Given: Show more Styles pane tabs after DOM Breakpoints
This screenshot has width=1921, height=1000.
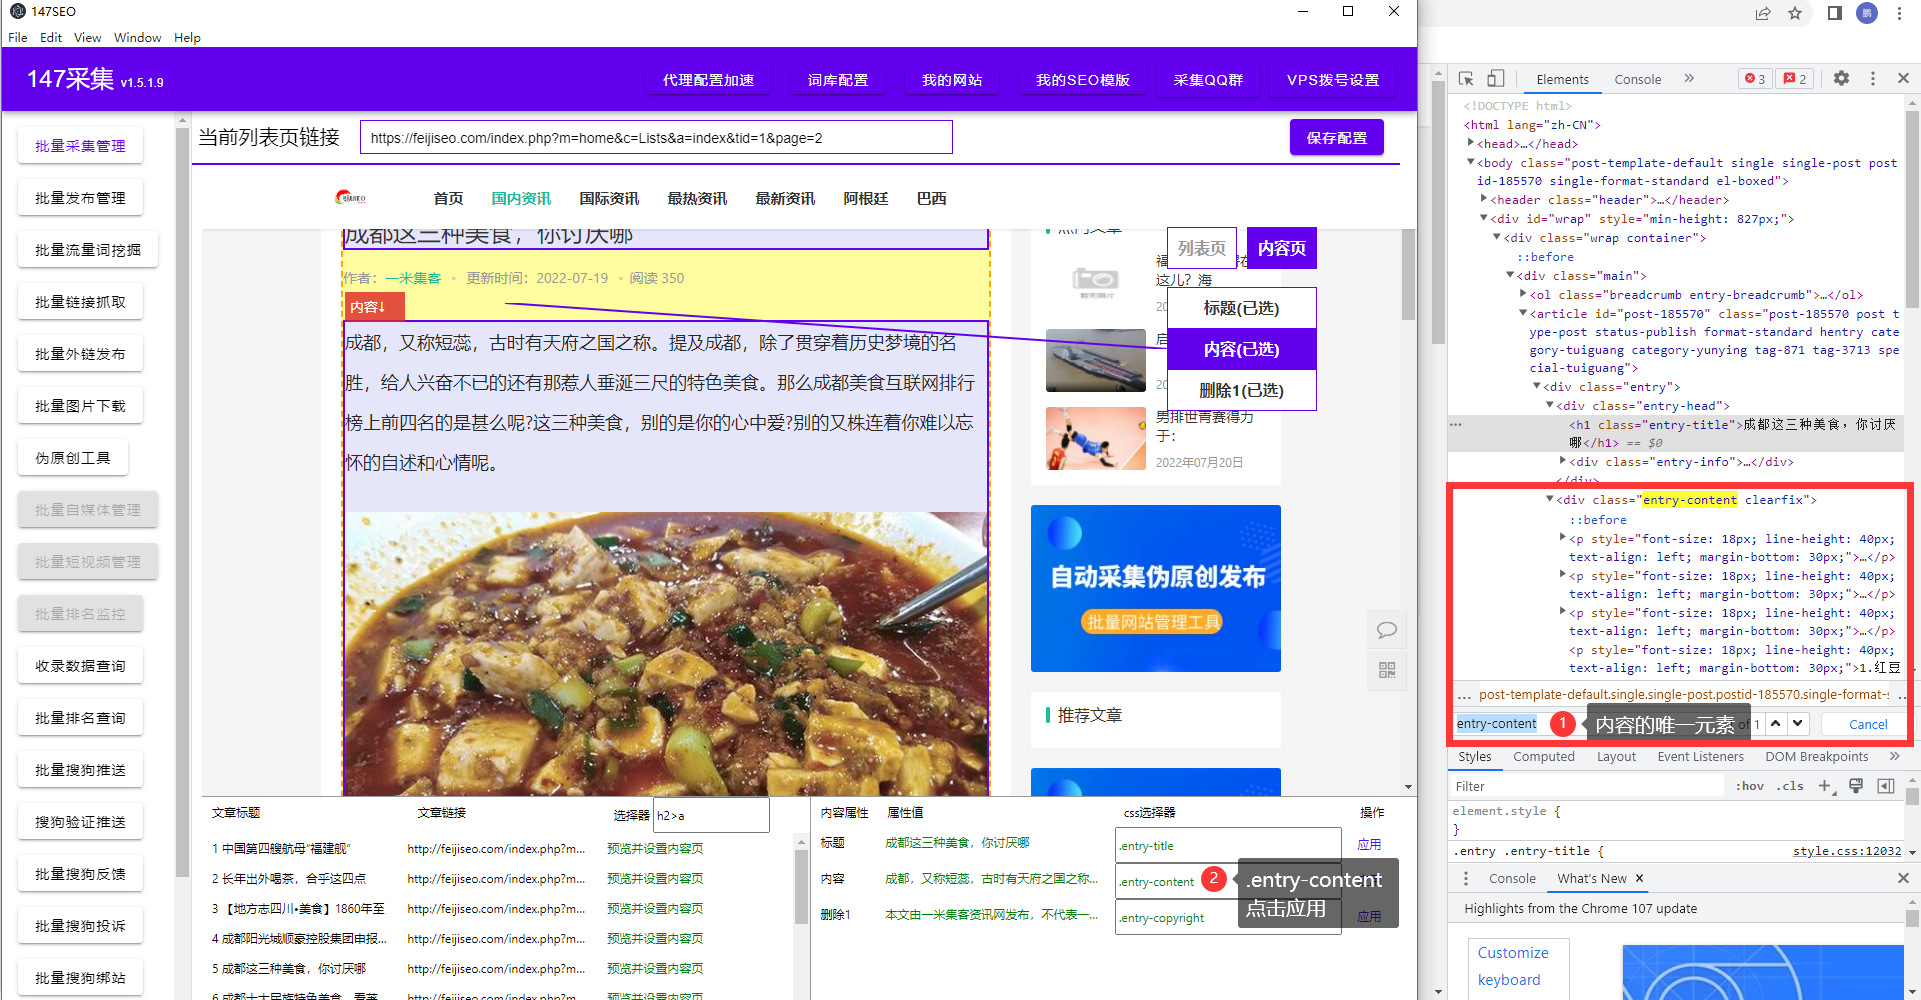Looking at the screenshot, I should pos(1895,756).
